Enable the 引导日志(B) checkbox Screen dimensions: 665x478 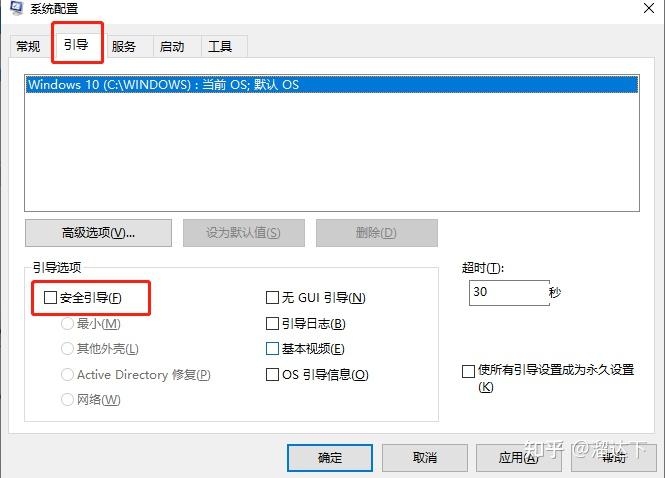(272, 324)
